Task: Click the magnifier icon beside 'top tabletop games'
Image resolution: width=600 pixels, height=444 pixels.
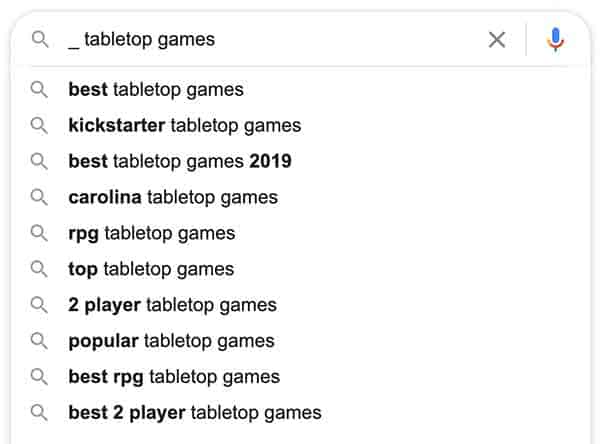Action: pos(39,269)
